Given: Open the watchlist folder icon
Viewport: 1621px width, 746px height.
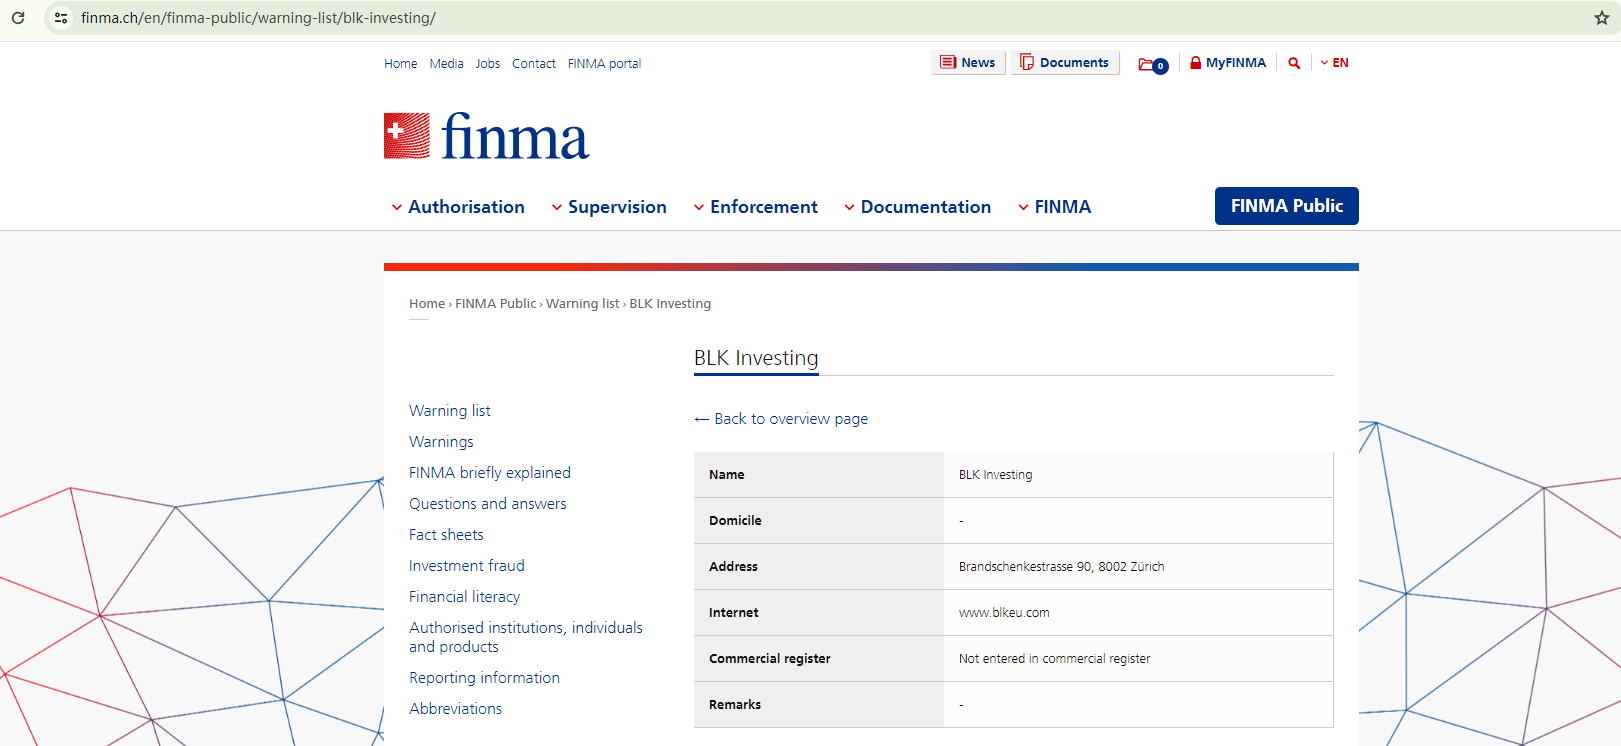Looking at the screenshot, I should tap(1152, 64).
